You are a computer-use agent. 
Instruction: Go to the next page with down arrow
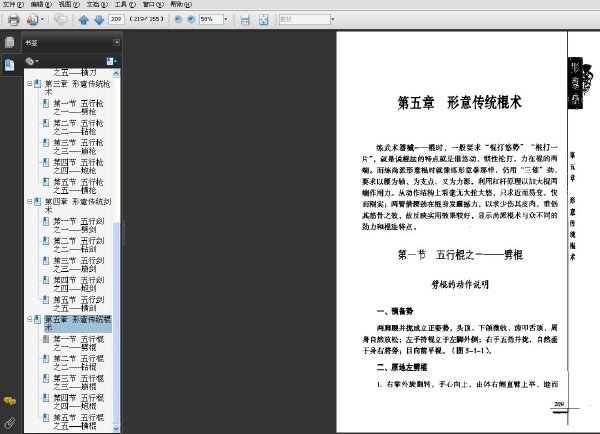click(99, 20)
